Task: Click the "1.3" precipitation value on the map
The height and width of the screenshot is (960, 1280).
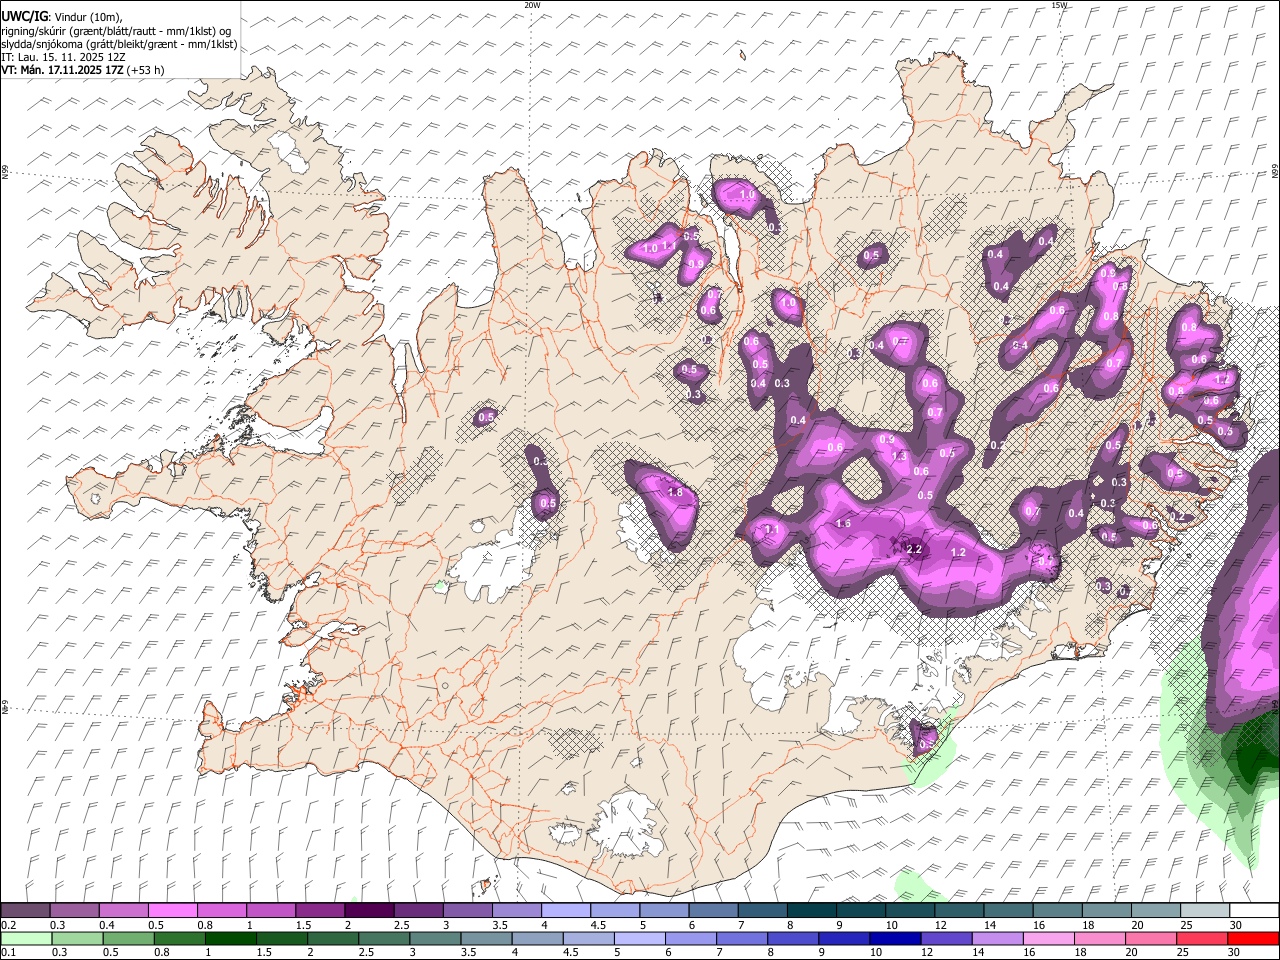Action: [898, 456]
